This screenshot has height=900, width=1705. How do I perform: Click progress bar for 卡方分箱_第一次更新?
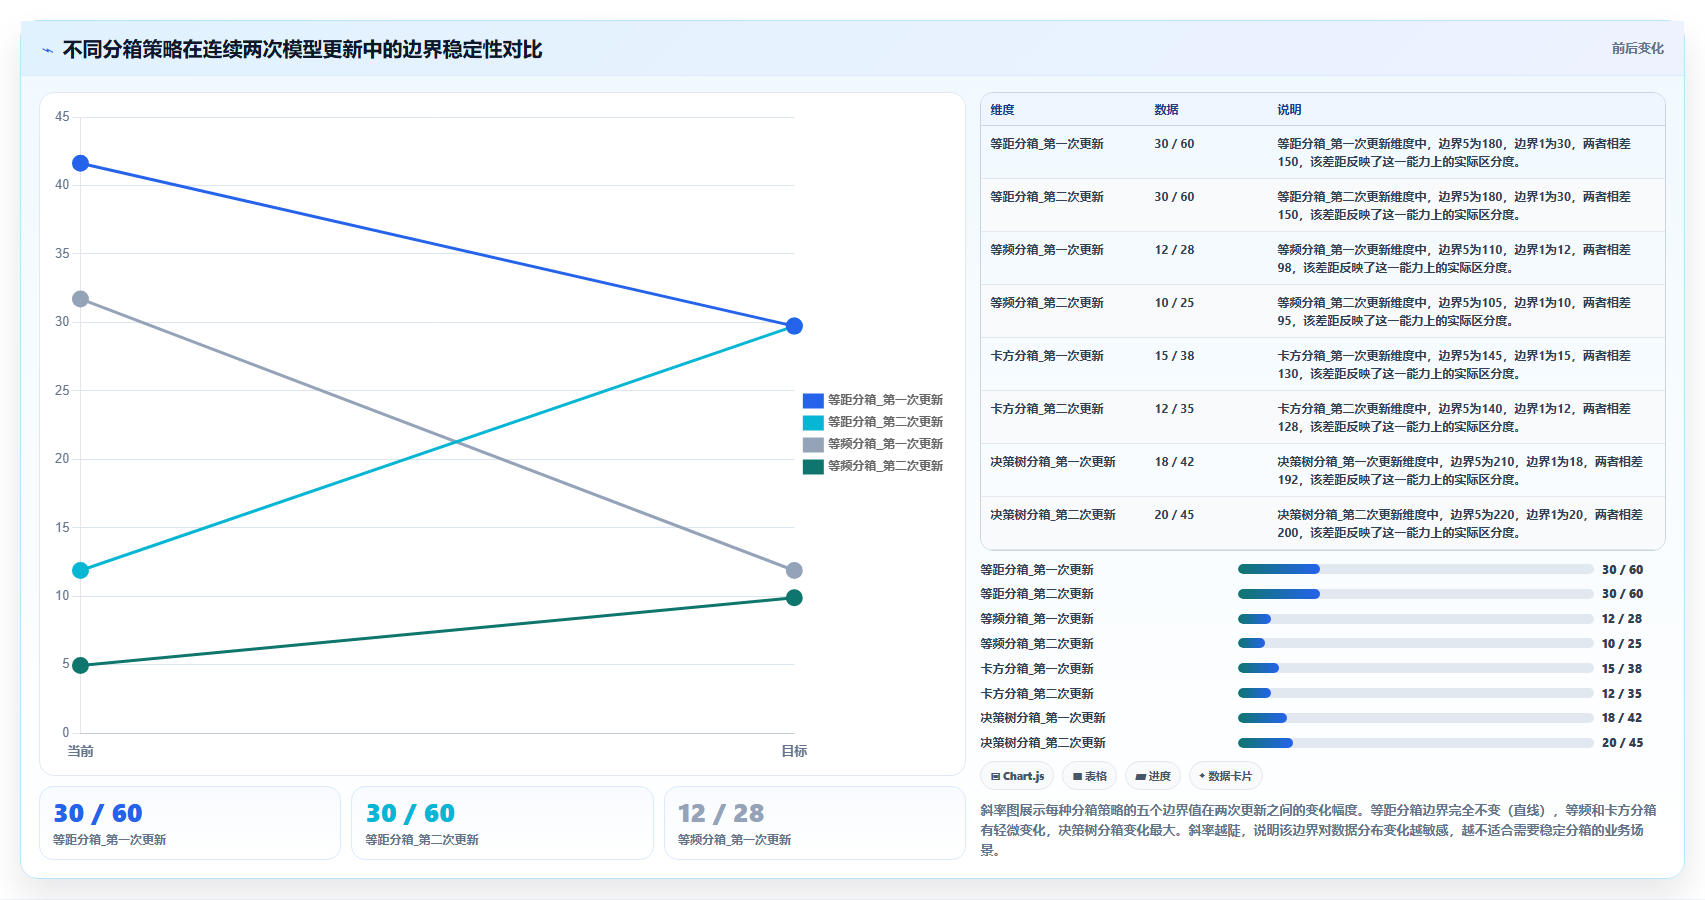(x=1416, y=668)
